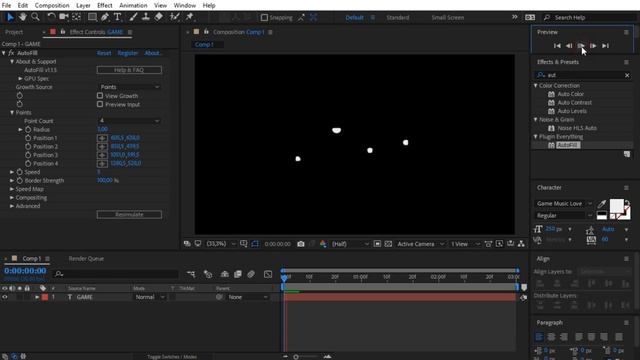
Task: Open Normal blending mode dropdown
Action: click(150, 297)
